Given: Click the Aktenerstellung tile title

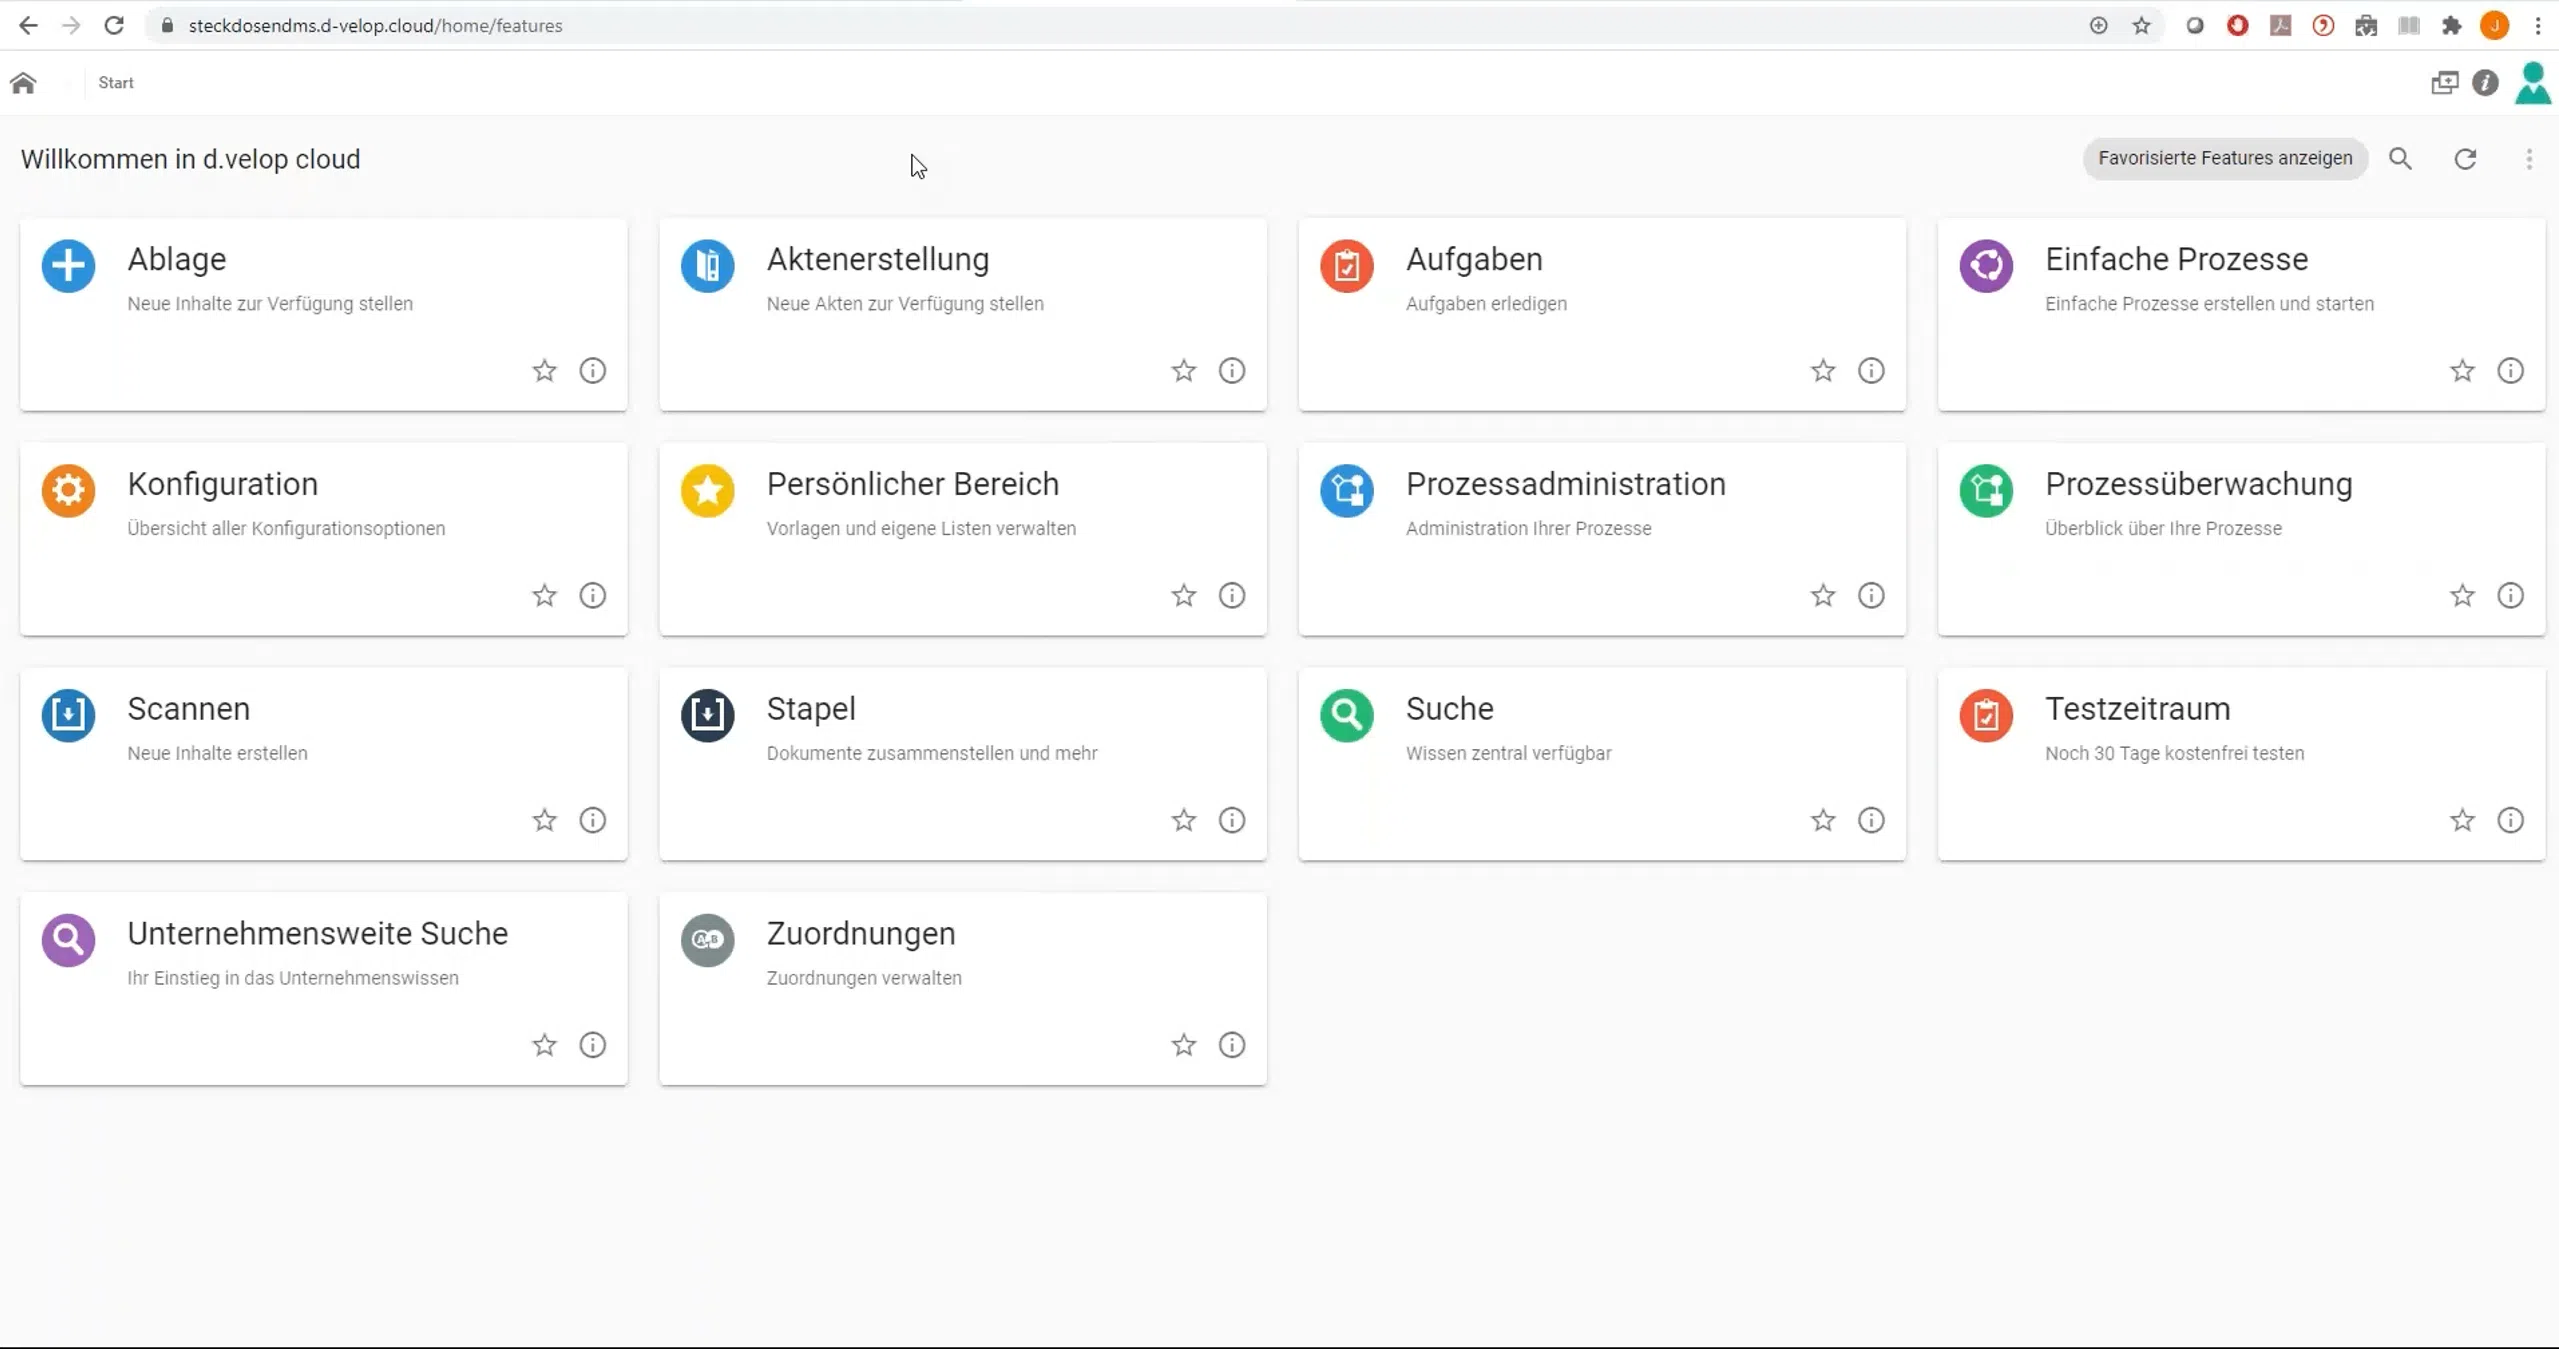Looking at the screenshot, I should pos(878,260).
